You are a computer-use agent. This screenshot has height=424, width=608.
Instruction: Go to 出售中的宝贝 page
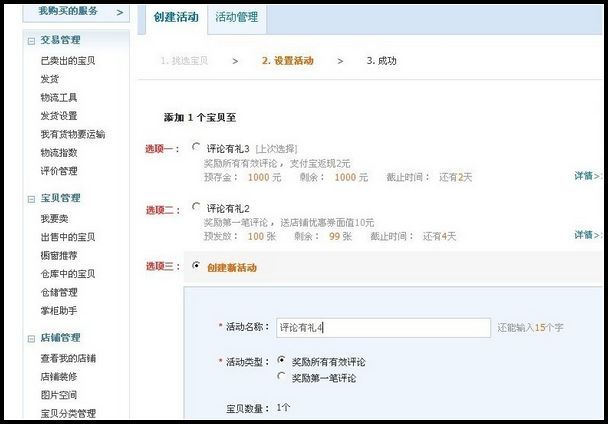coord(68,237)
